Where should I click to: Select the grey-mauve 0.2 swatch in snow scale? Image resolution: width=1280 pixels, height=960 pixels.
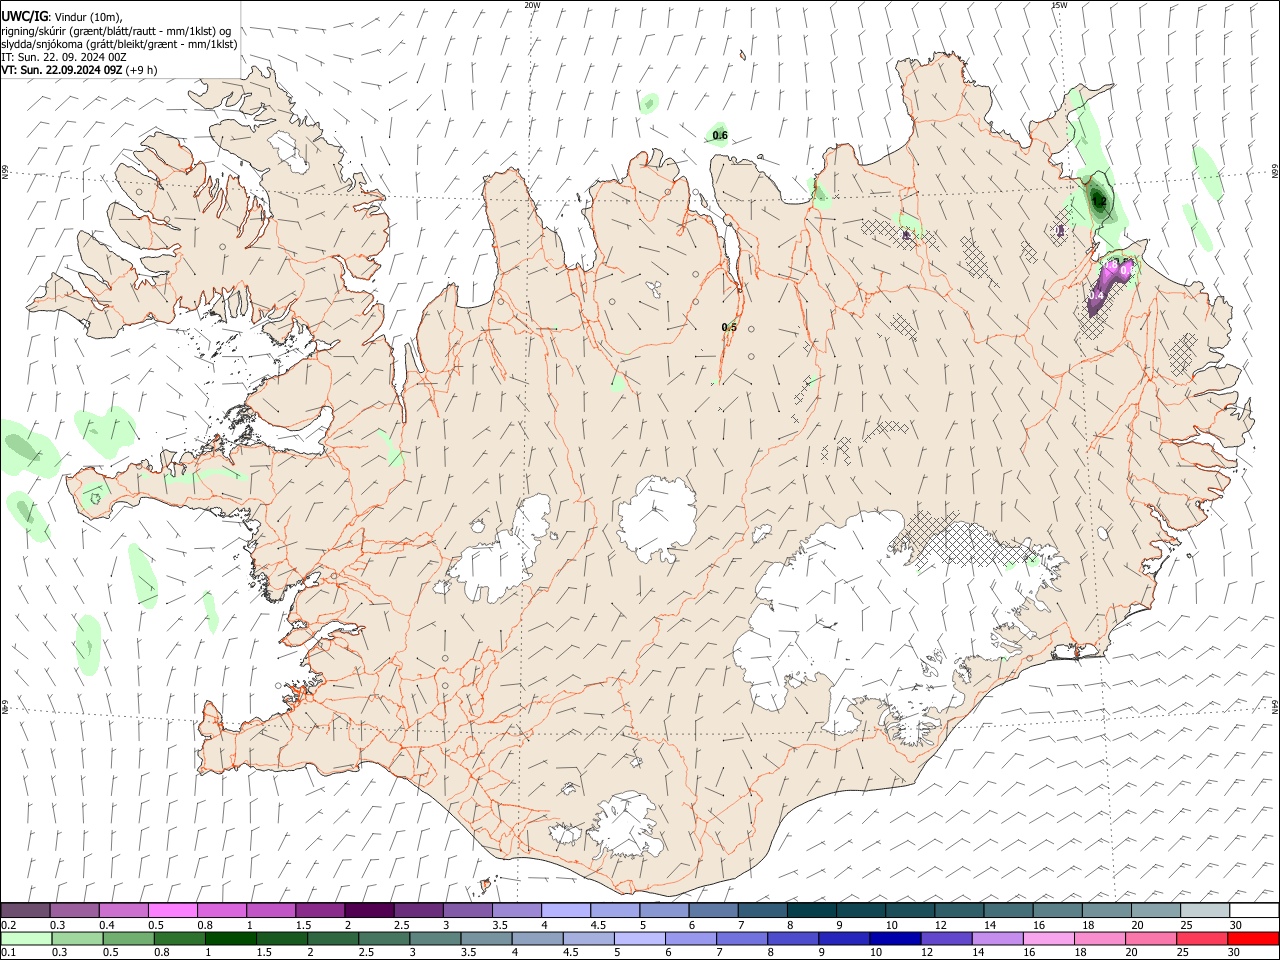[25, 910]
